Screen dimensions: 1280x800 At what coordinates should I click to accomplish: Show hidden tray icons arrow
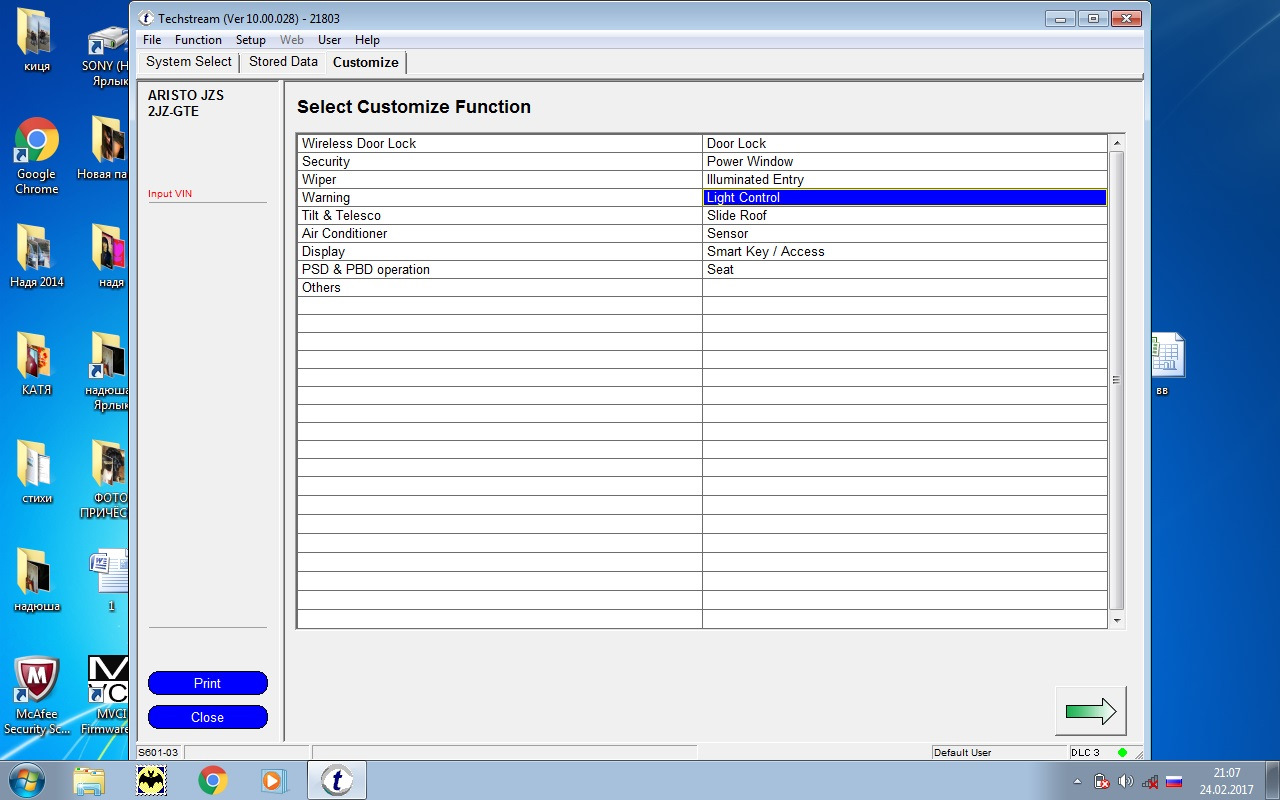coord(1077,781)
